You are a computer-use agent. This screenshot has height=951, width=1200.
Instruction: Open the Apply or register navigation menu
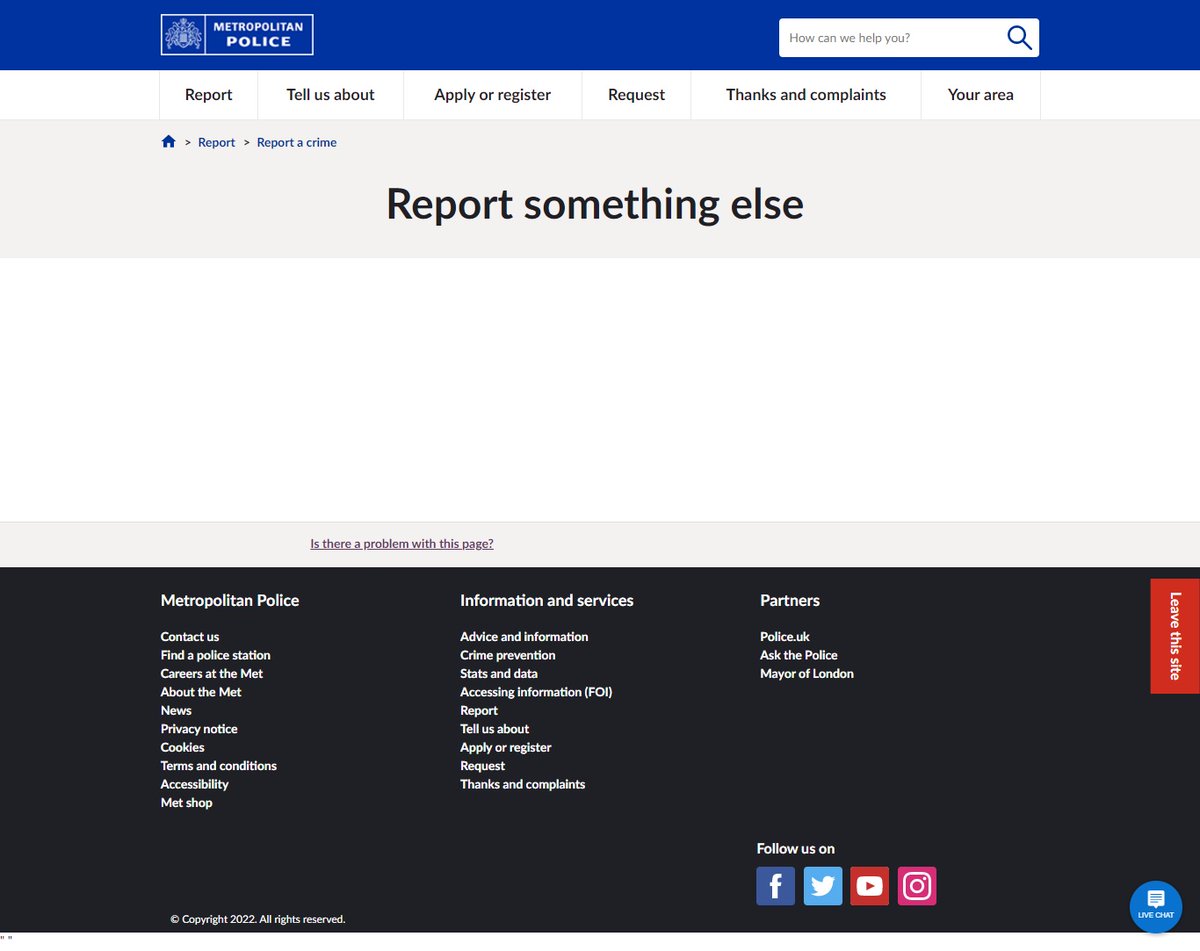click(x=493, y=95)
